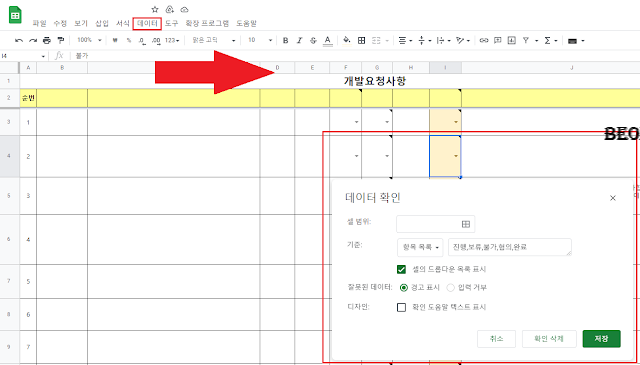The width and height of the screenshot is (640, 365).
Task: Open the dropdown arrow in cell F3
Action: coord(356,122)
